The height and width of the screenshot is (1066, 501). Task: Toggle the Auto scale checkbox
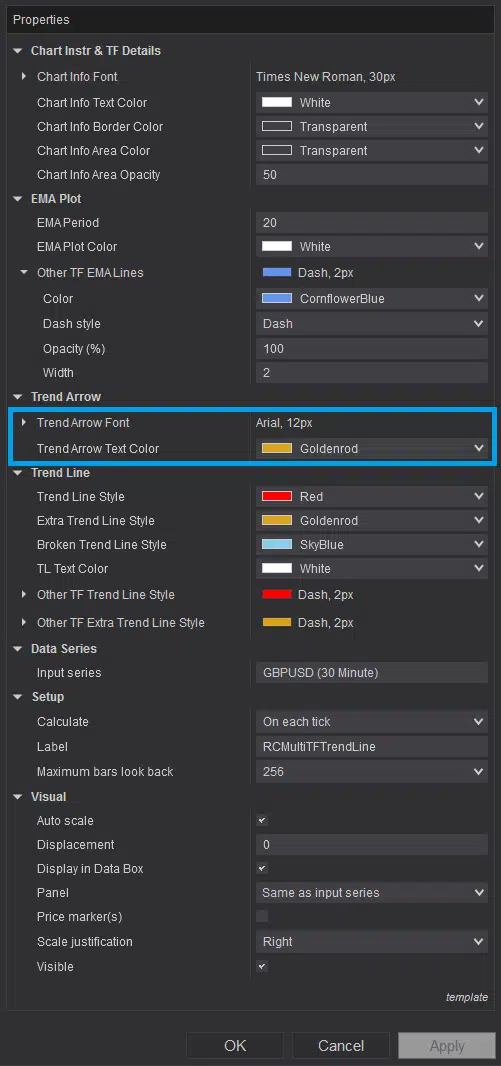[x=262, y=821]
